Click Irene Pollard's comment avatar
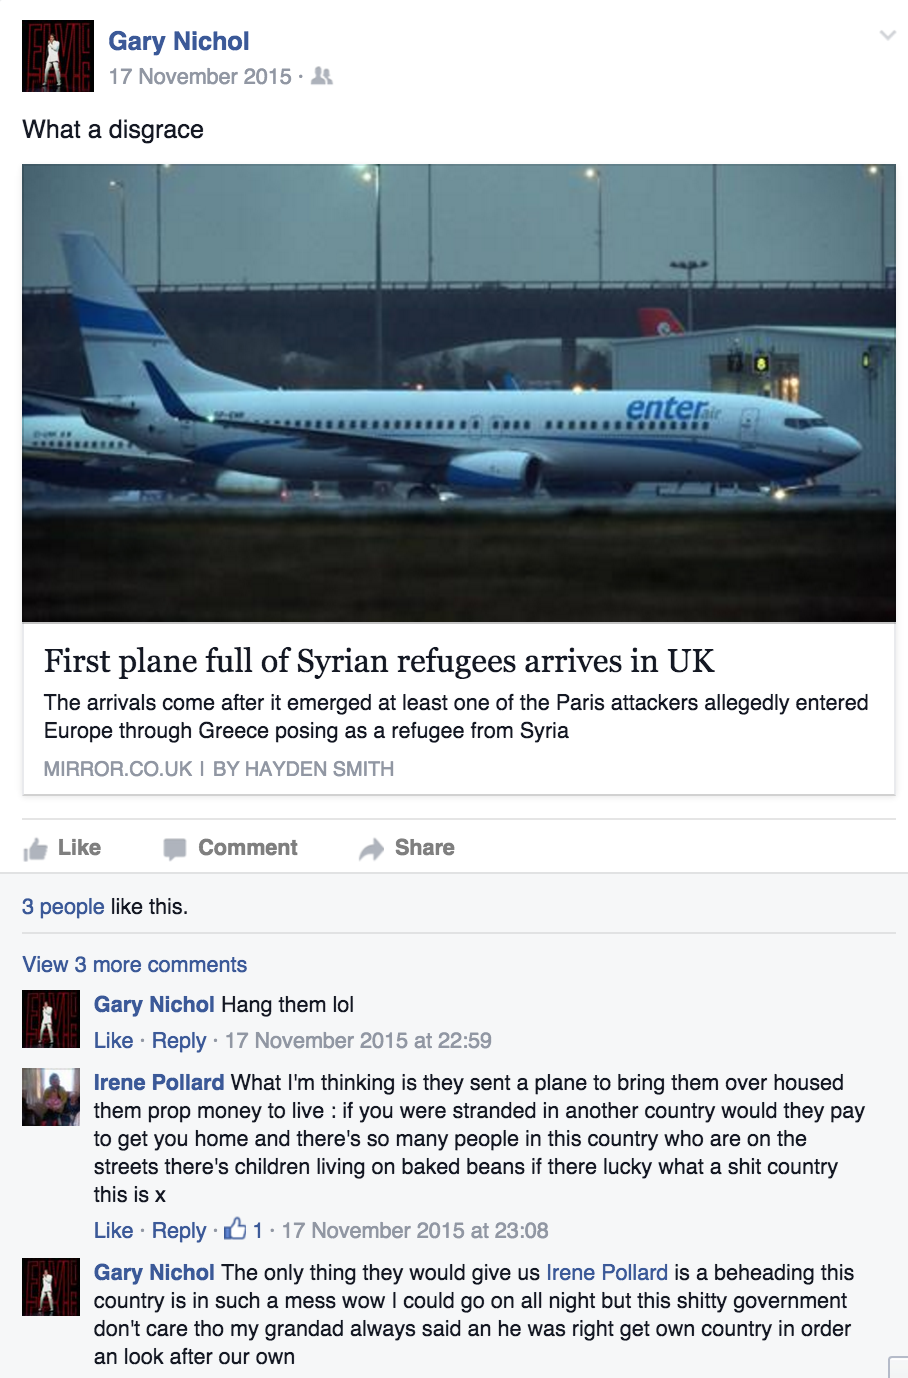This screenshot has height=1378, width=908. [x=51, y=1097]
